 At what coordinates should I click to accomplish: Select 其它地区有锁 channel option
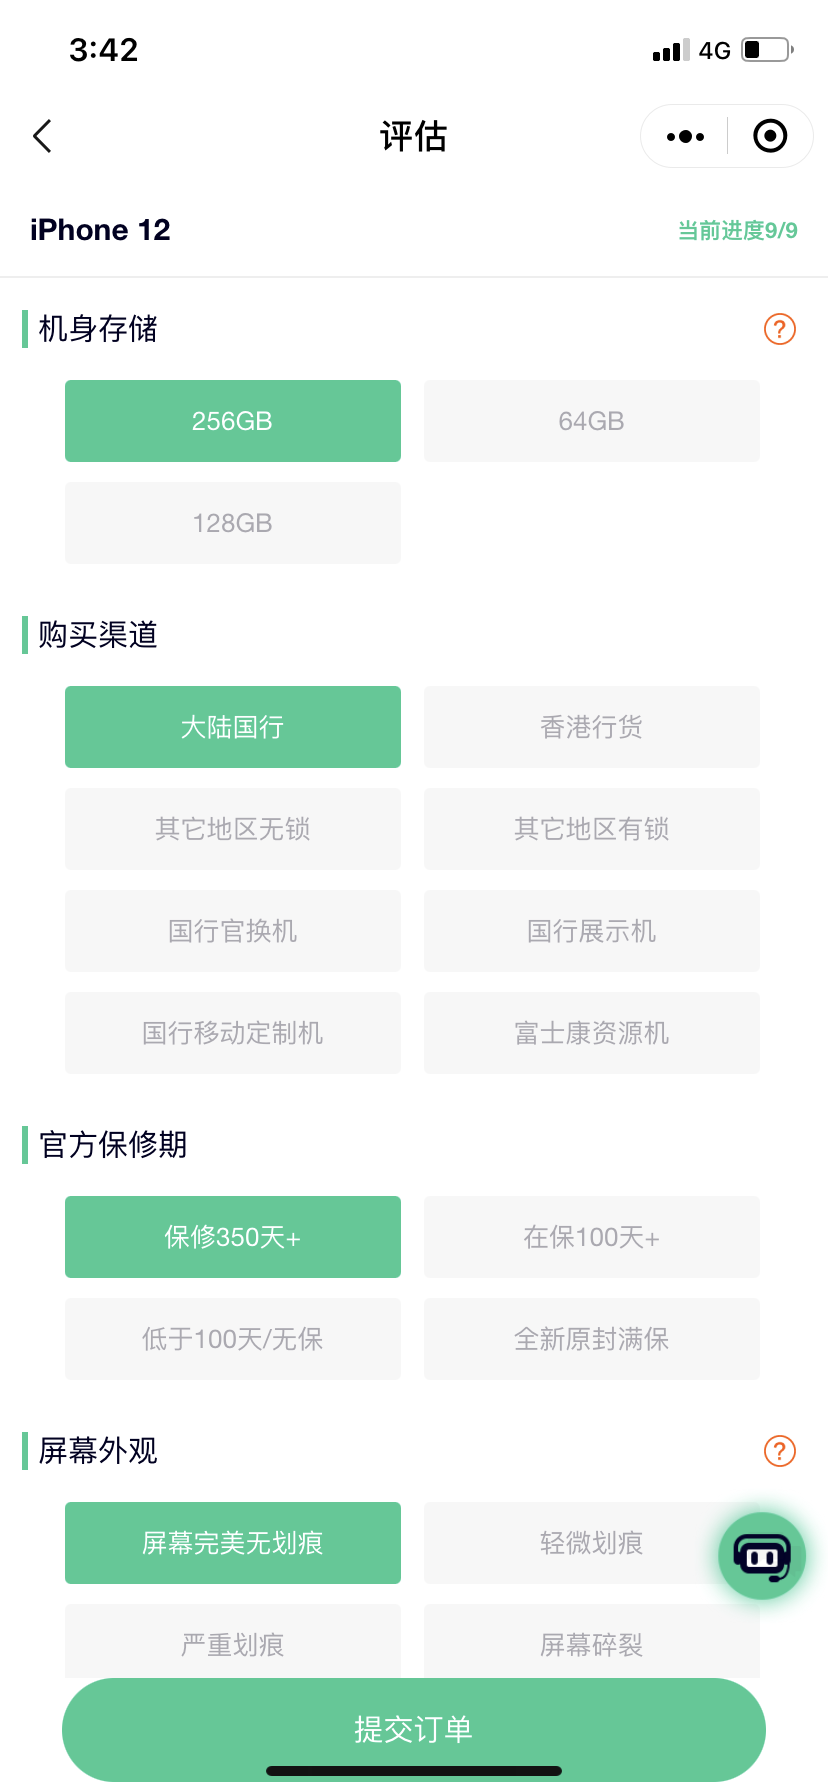click(x=592, y=829)
